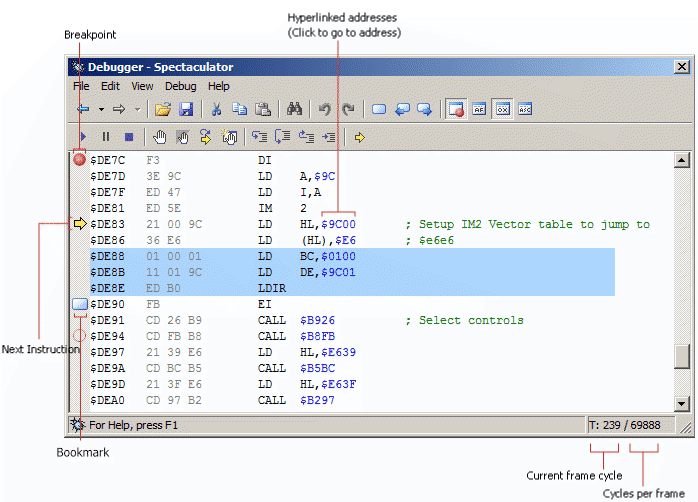This screenshot has height=502, width=698.
Task: Click the paste clipboard icon
Action: coord(263,109)
